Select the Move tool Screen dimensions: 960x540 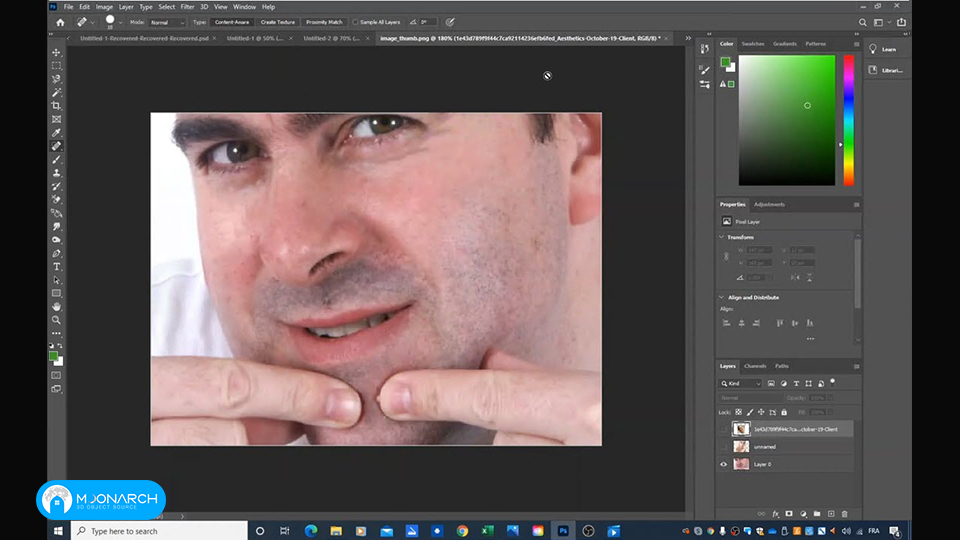pos(56,53)
